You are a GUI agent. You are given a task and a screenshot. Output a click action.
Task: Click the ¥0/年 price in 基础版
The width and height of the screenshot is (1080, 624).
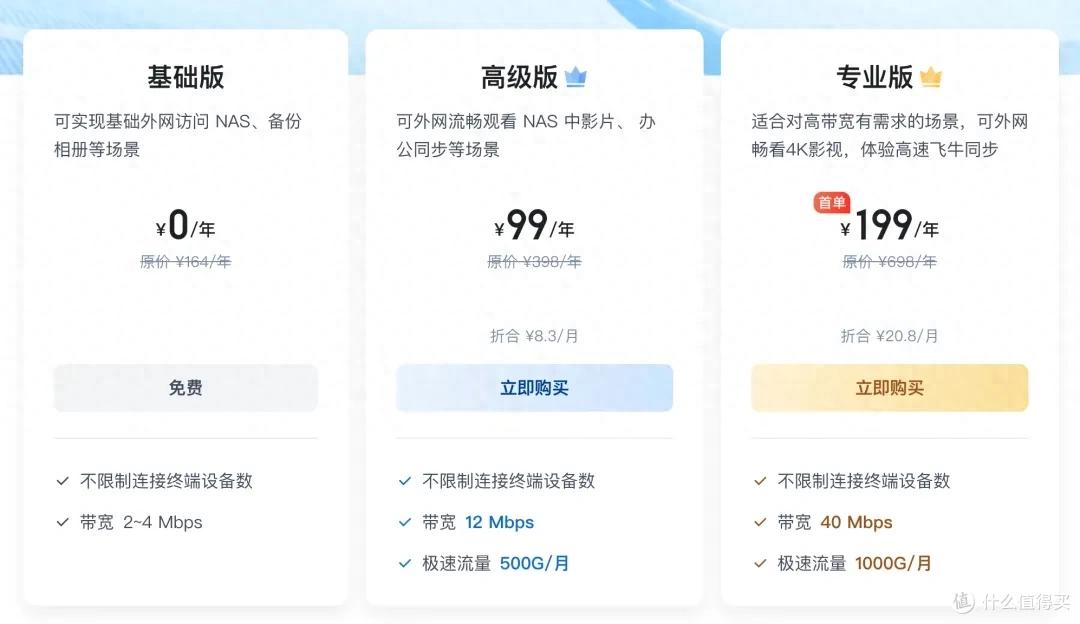[x=185, y=227]
